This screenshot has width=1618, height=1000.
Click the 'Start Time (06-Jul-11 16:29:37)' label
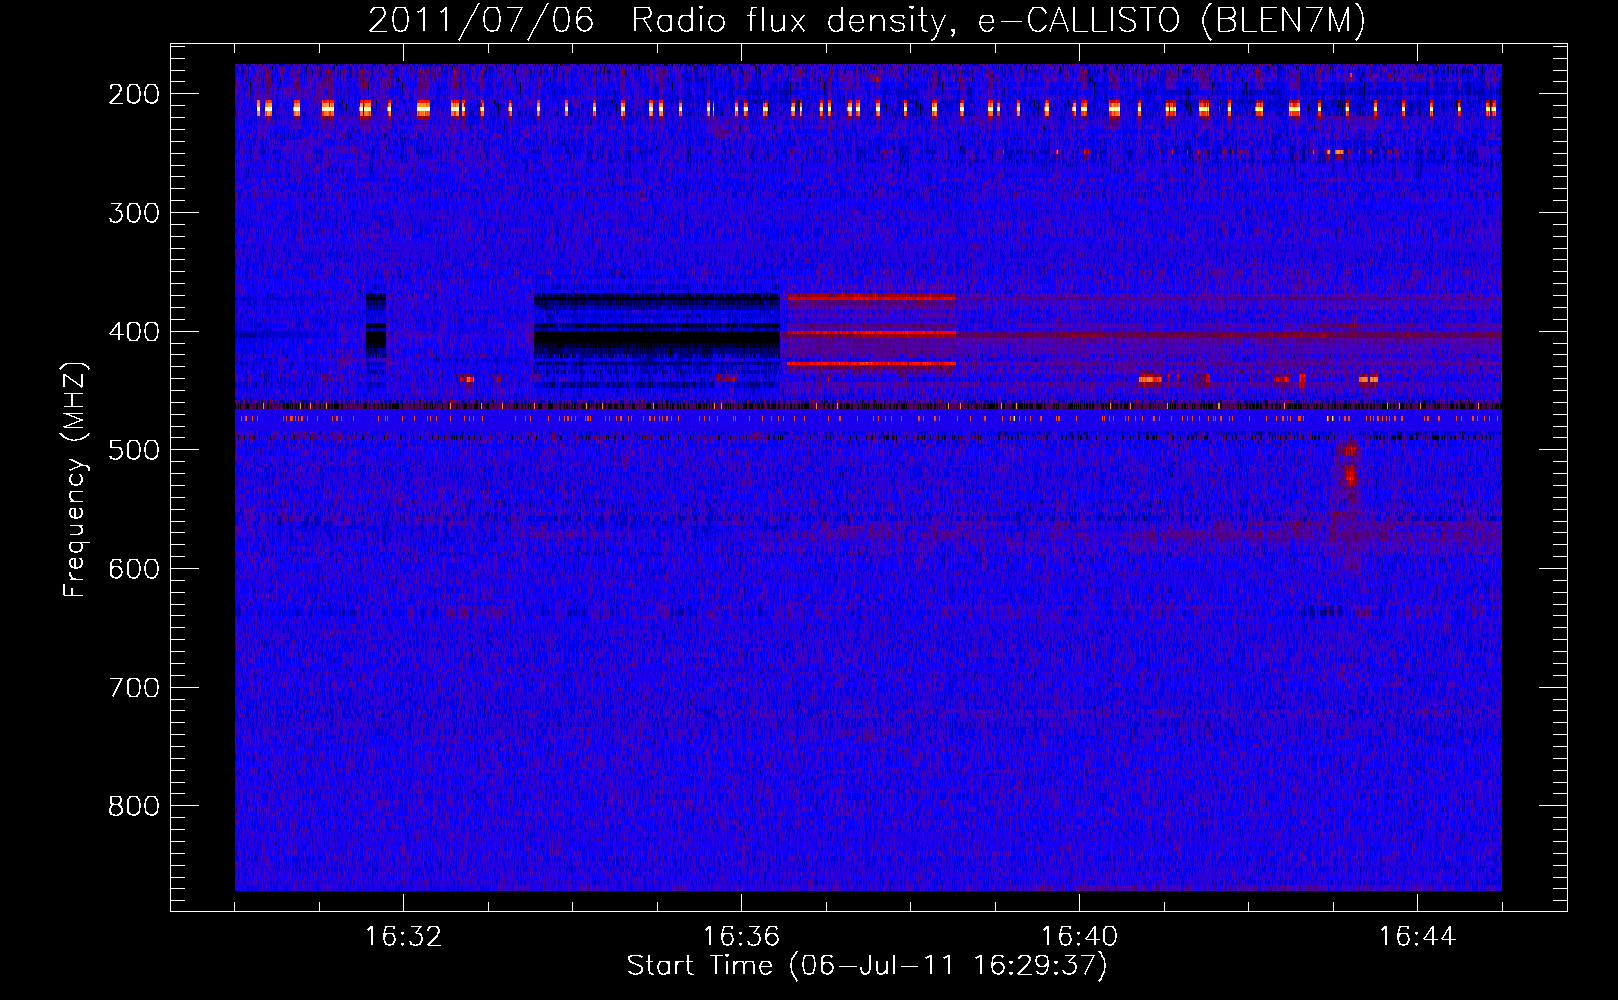pyautogui.click(x=867, y=966)
